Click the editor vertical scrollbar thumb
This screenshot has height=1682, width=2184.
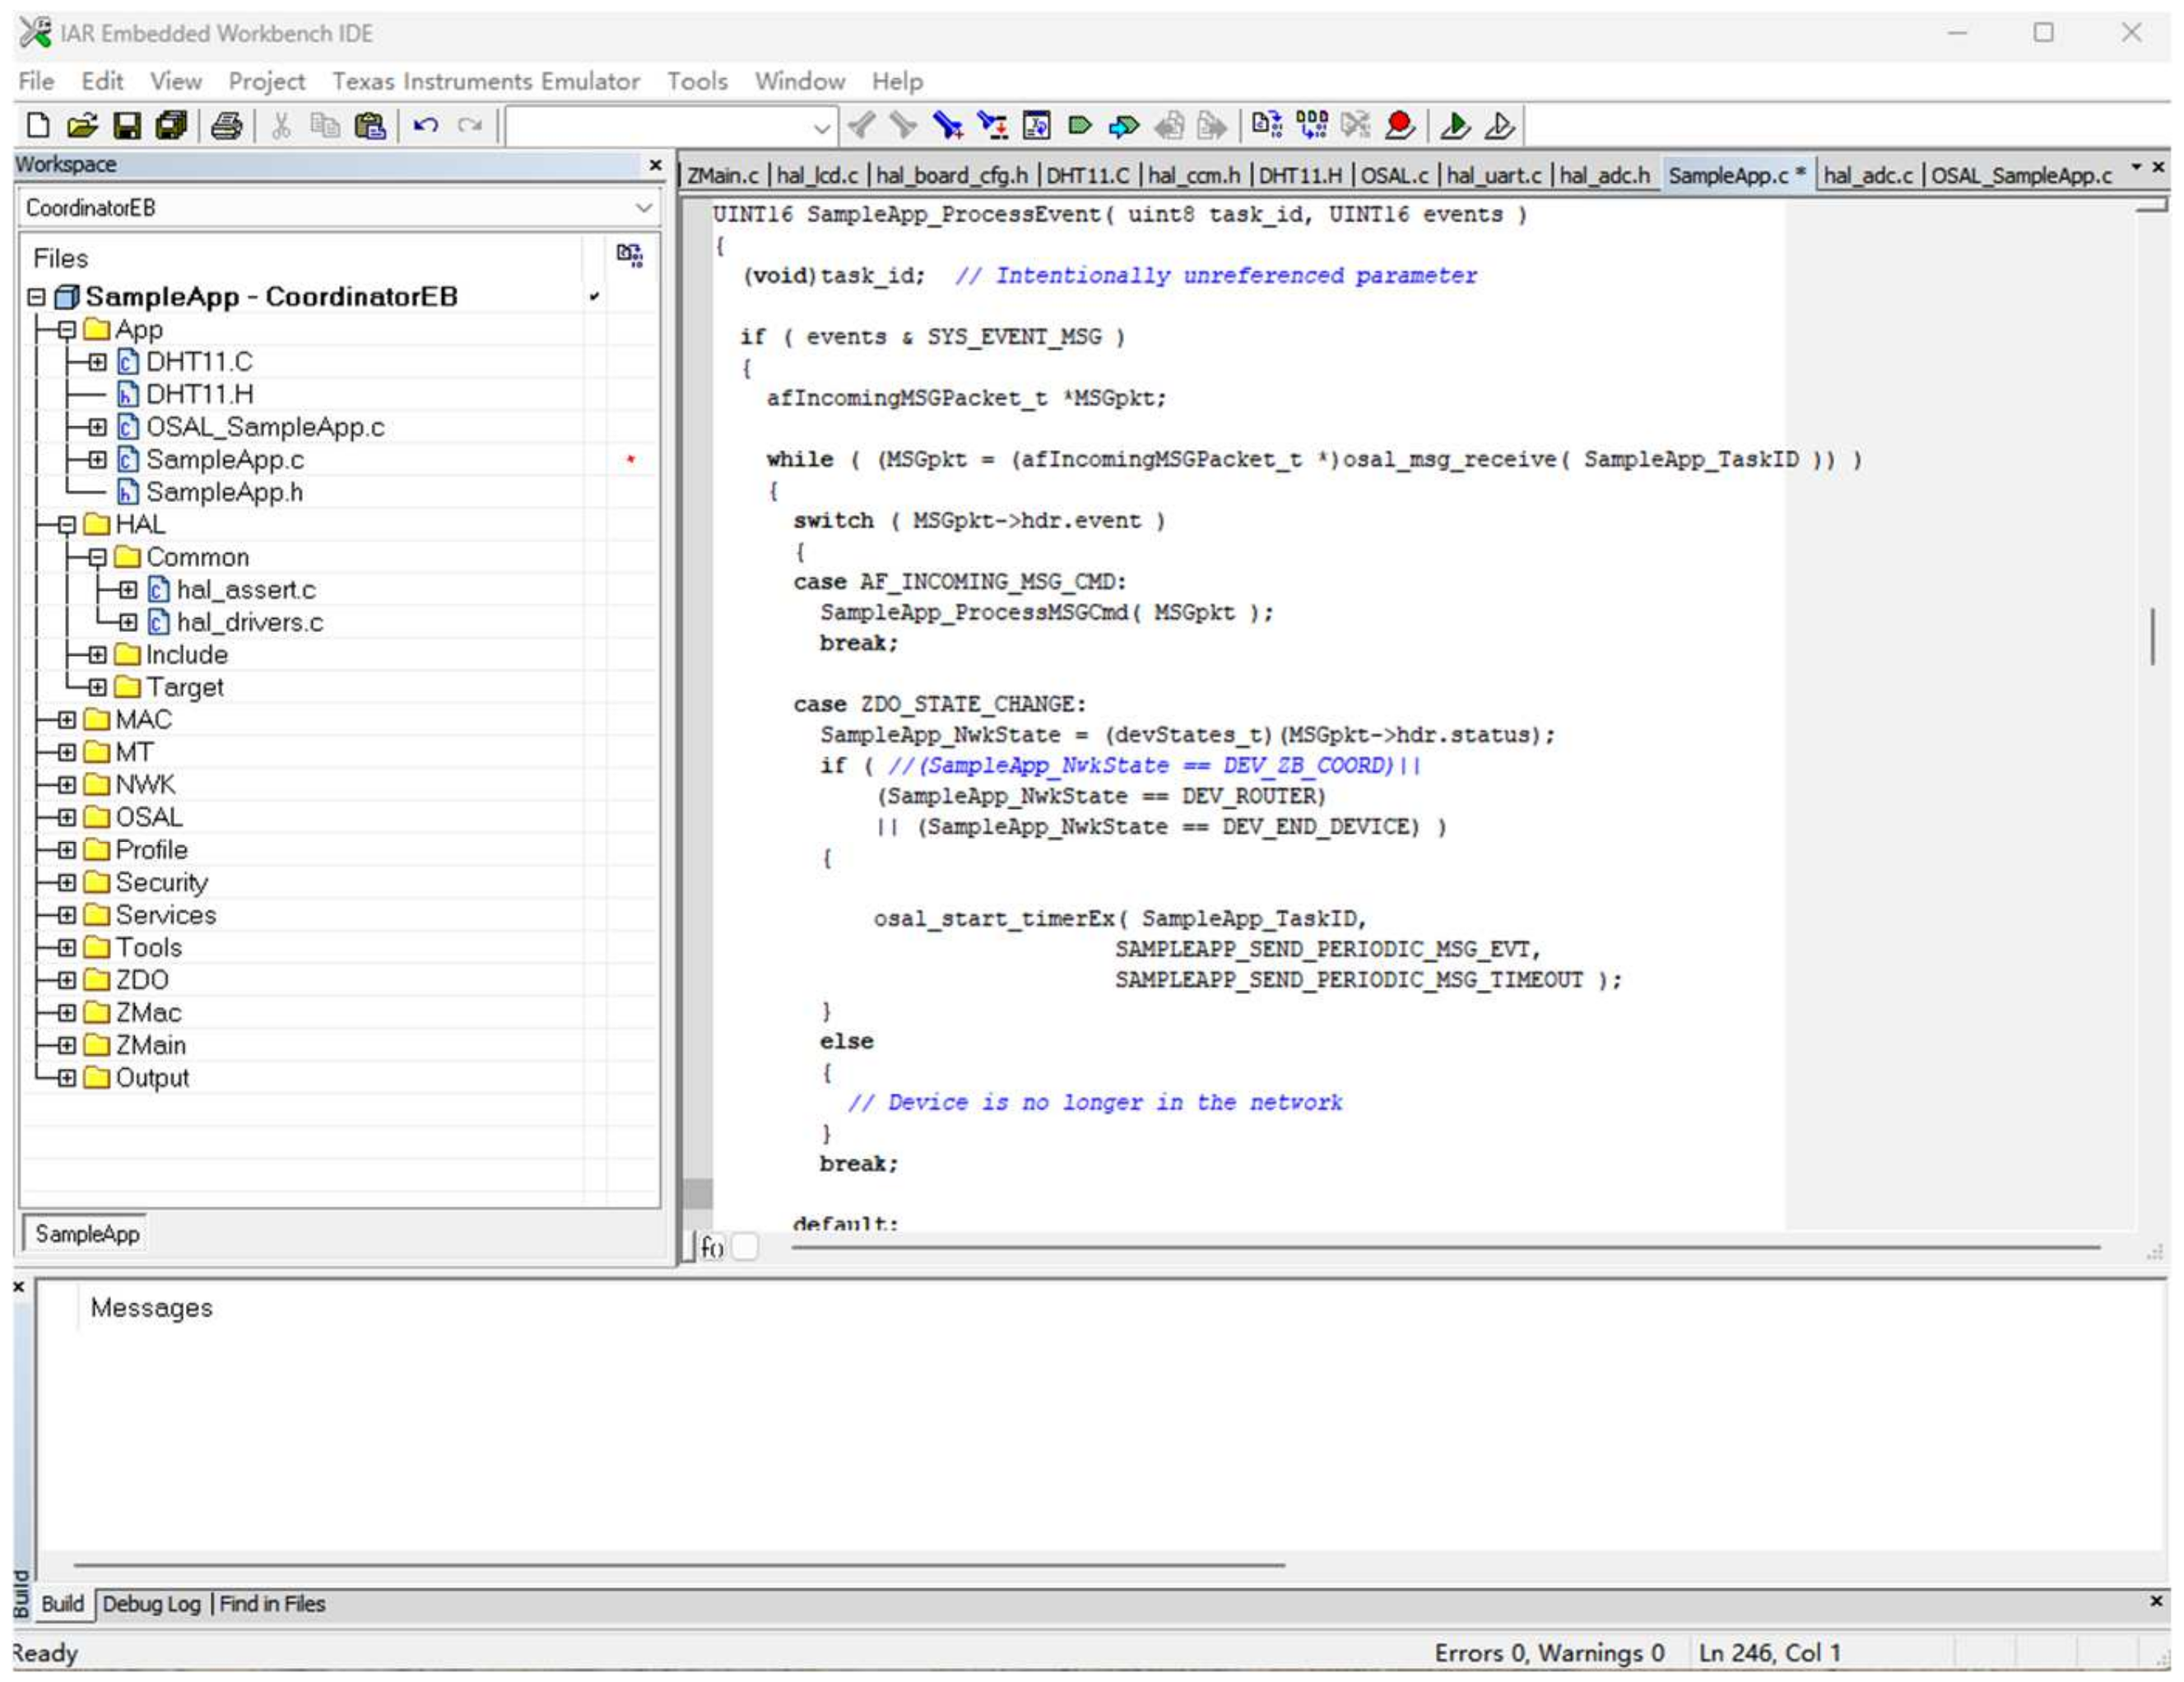click(2152, 636)
